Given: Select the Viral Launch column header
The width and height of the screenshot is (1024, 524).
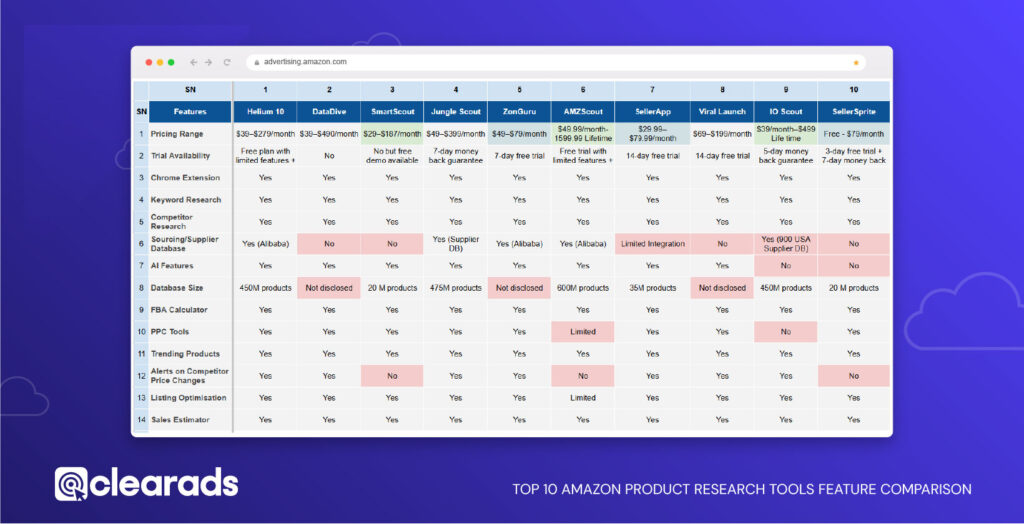Looking at the screenshot, I should [722, 112].
